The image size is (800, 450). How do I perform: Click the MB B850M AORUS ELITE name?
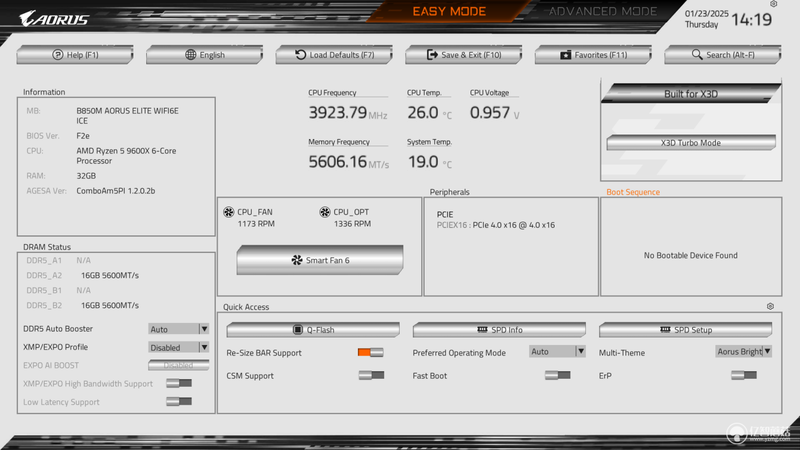128,116
